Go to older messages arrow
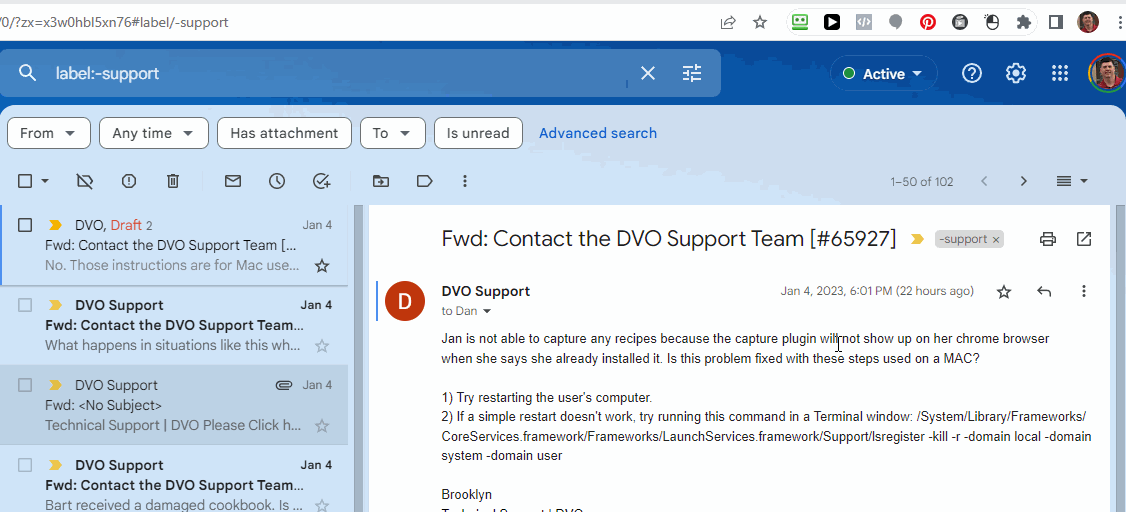Image resolution: width=1126 pixels, height=512 pixels. coord(1024,181)
